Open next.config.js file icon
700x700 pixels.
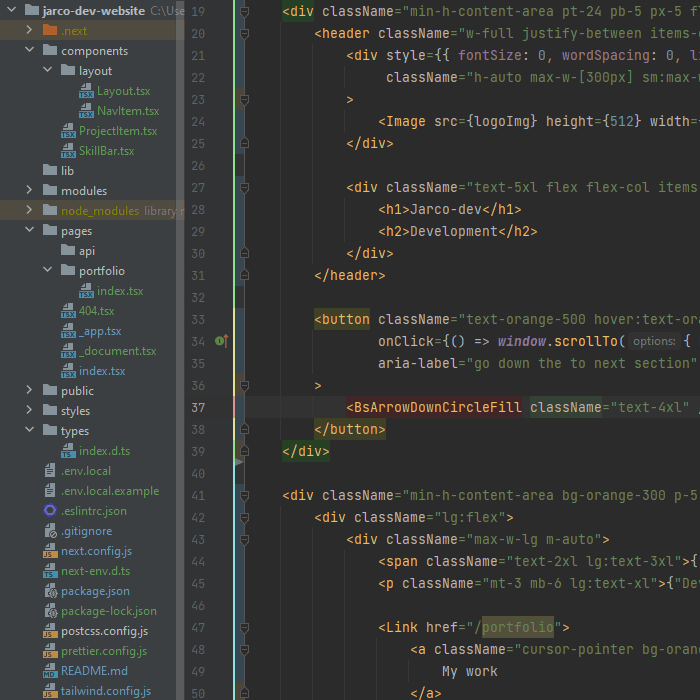50,551
